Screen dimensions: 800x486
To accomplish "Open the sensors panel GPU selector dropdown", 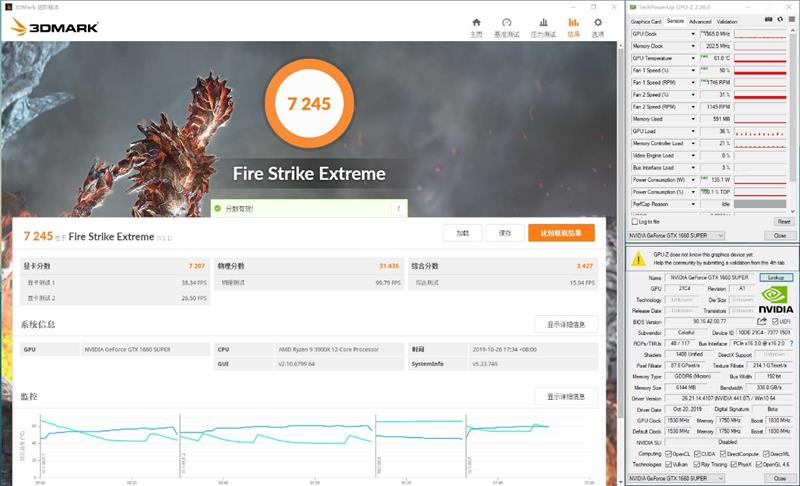I will coord(676,236).
